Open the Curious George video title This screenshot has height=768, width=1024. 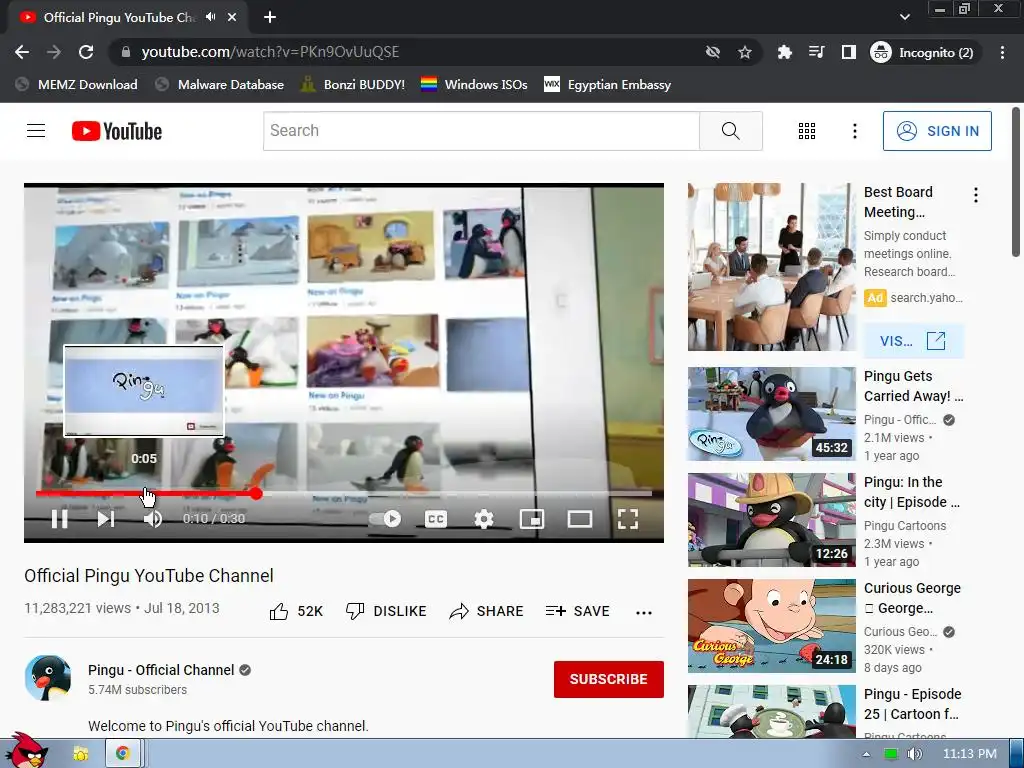[x=912, y=598]
